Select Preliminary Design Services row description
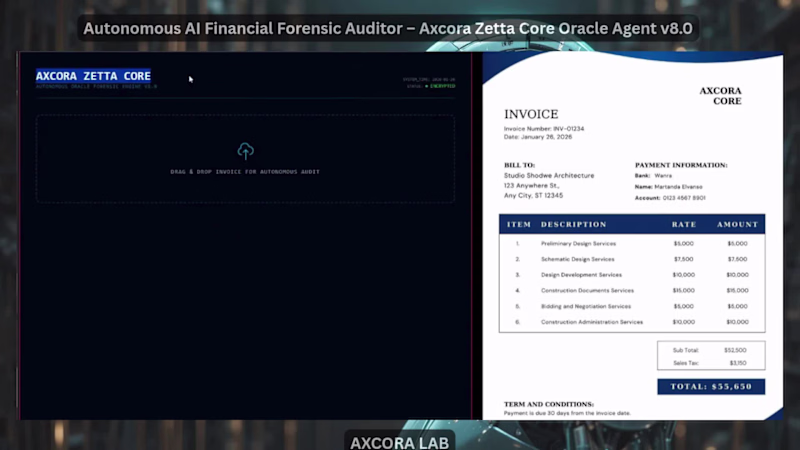 (x=579, y=244)
